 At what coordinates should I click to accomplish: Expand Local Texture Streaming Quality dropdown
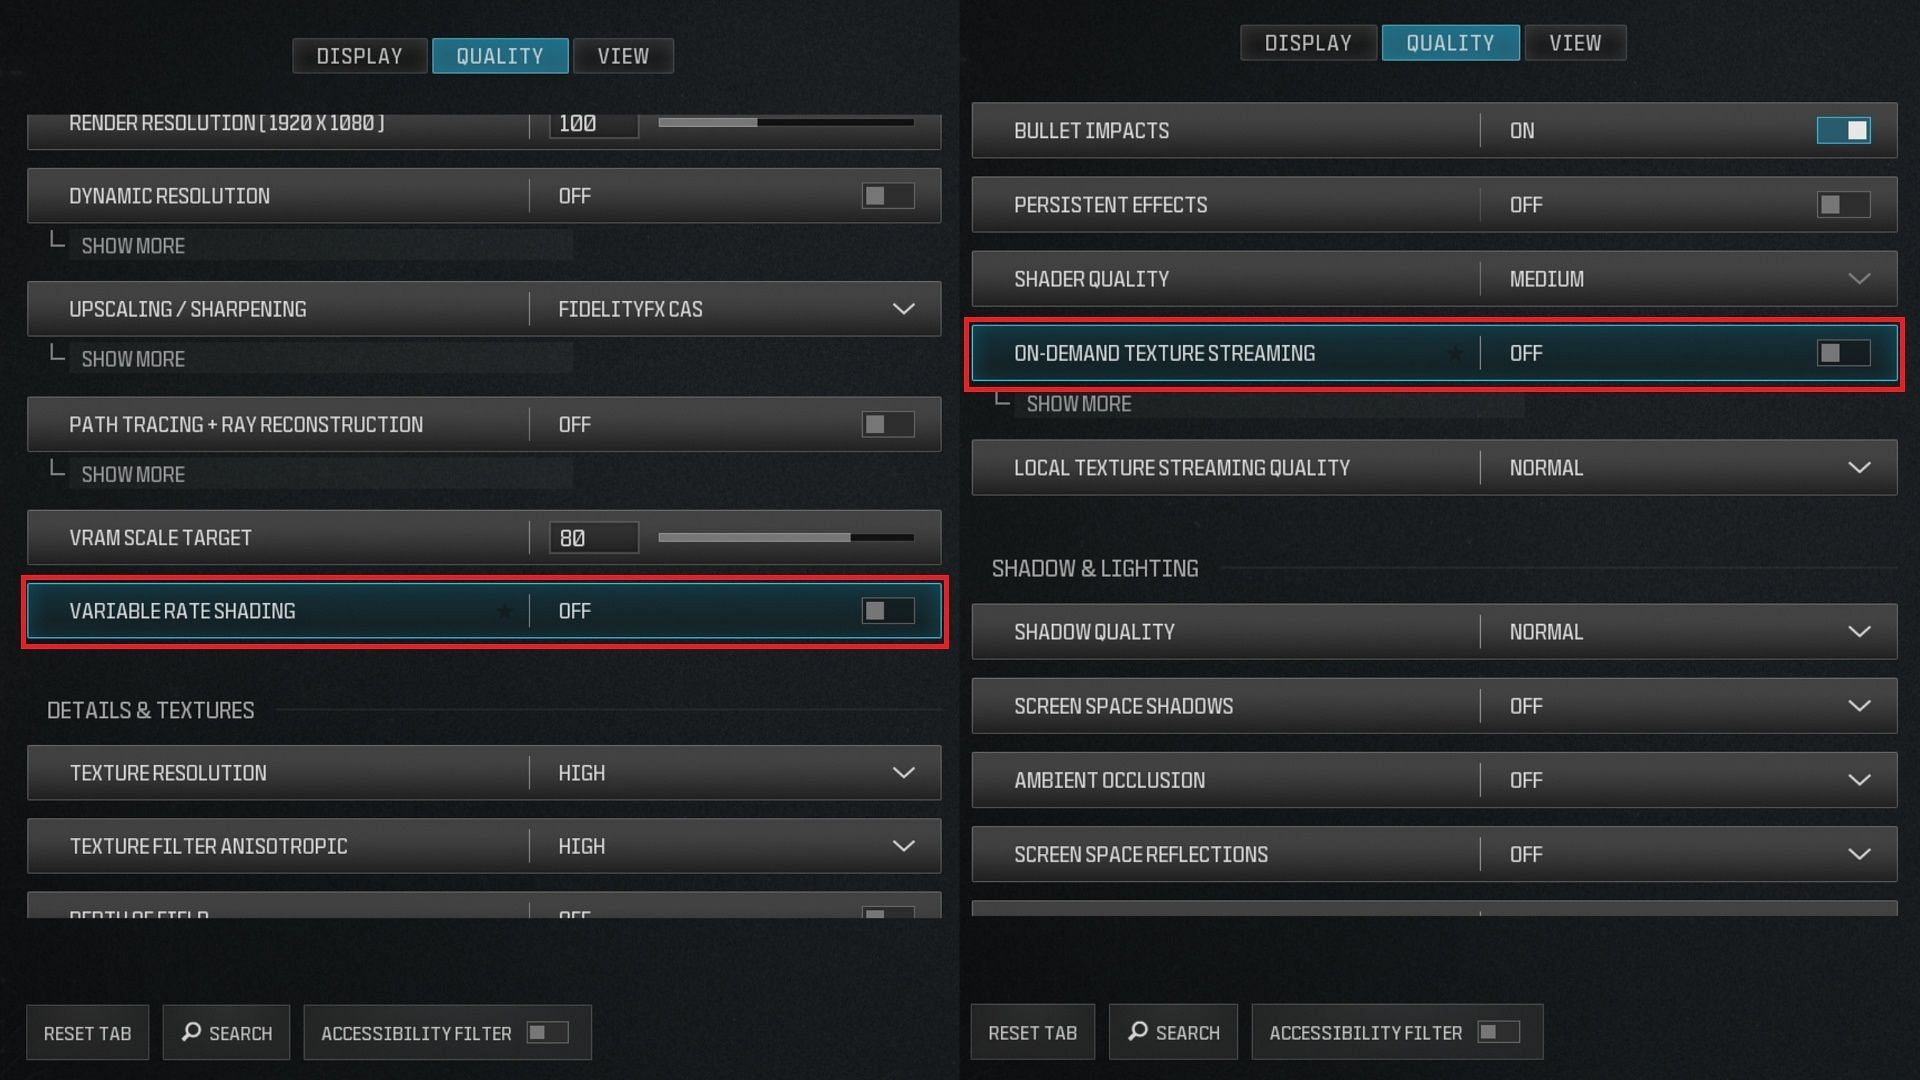click(x=1858, y=468)
